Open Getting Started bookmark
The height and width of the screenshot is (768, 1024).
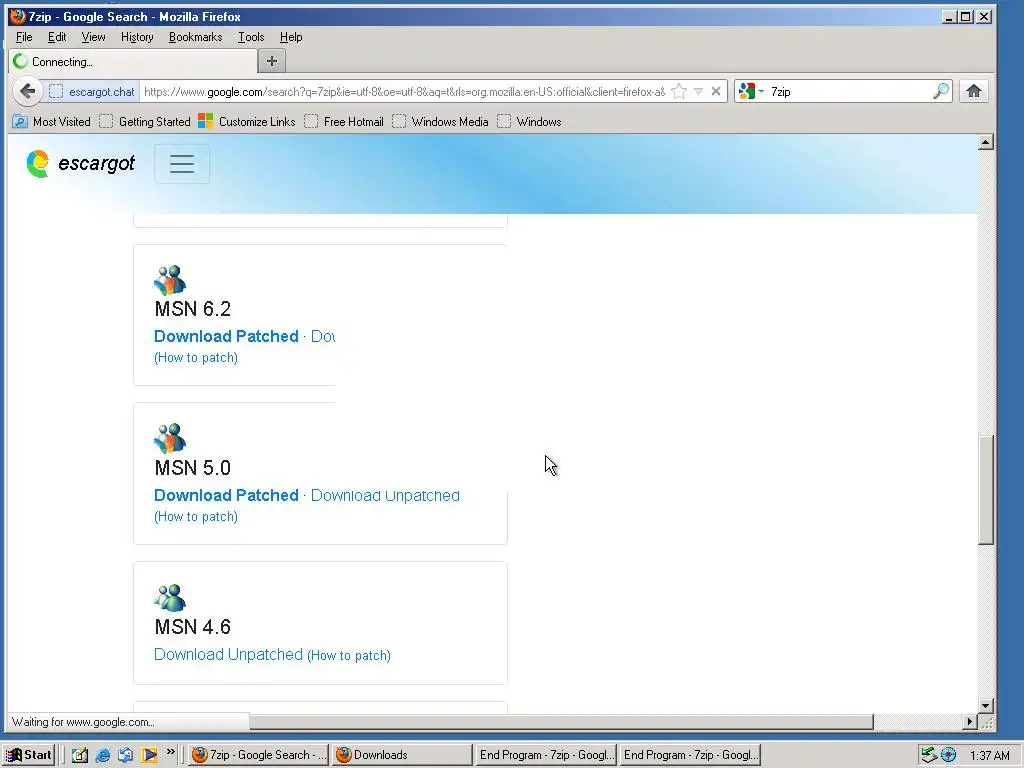tap(145, 121)
